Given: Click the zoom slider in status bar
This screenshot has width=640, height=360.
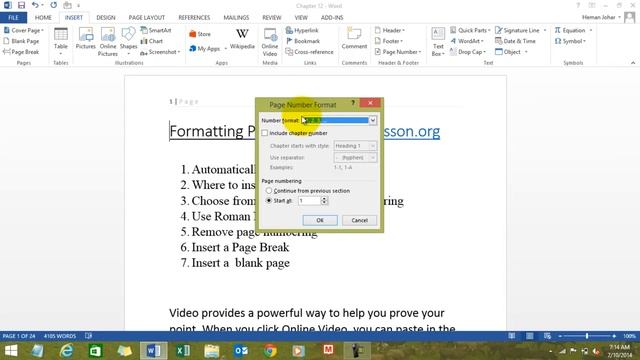Looking at the screenshot, I should coord(587,336).
